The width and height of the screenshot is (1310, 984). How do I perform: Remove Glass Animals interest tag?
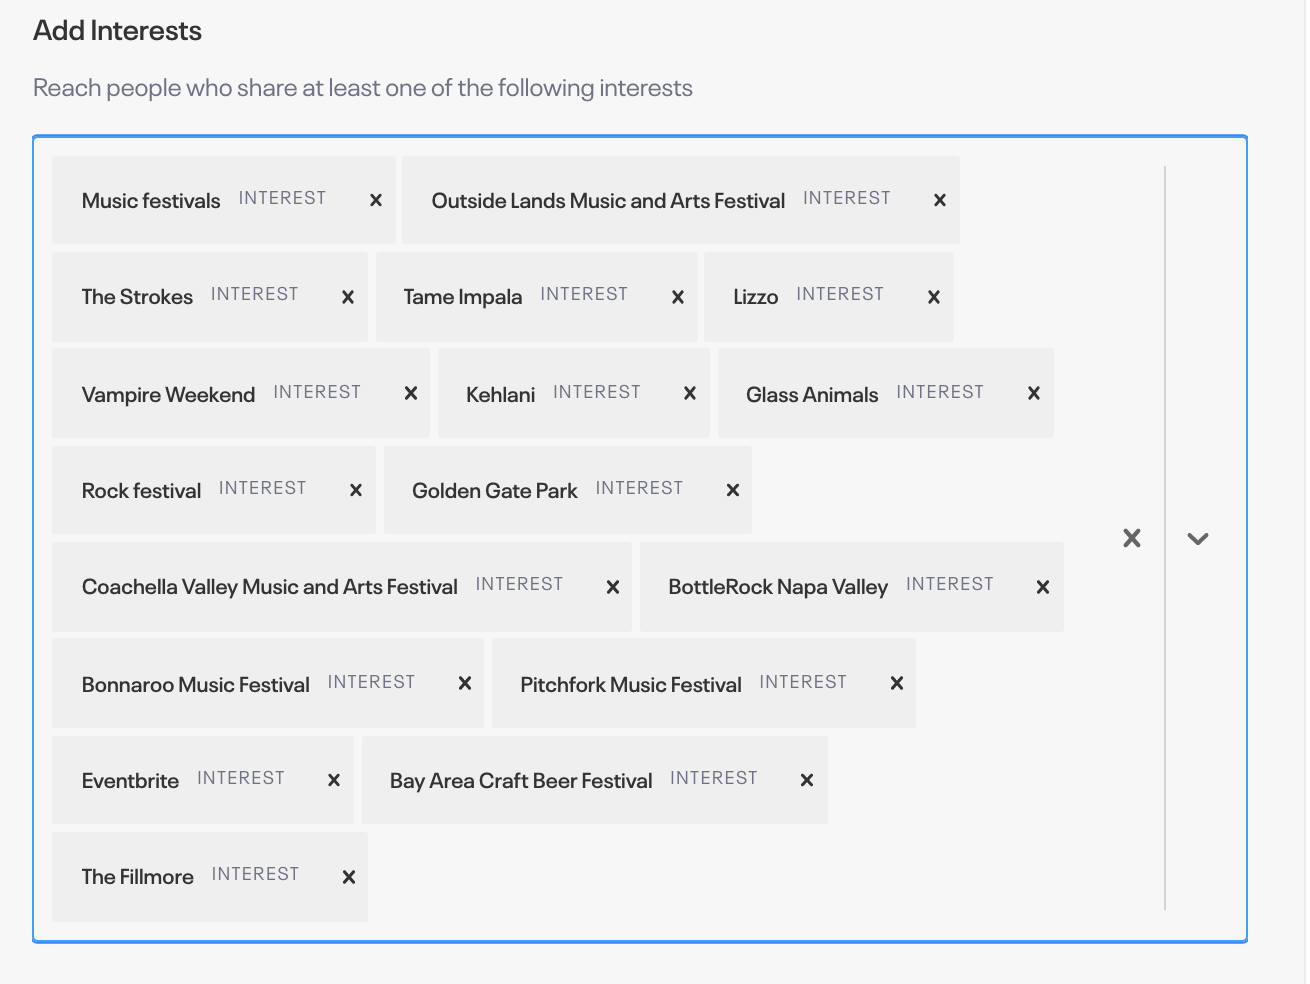pos(1034,393)
